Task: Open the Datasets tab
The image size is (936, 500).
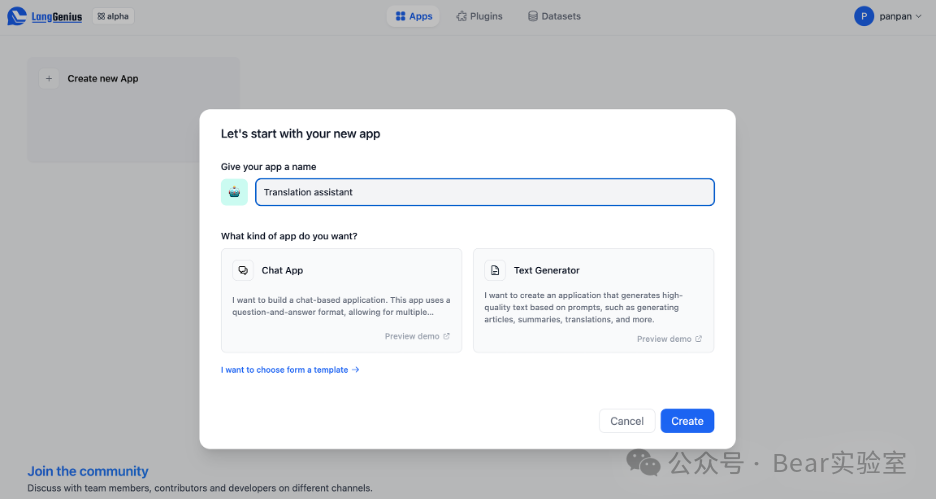Action: point(554,16)
